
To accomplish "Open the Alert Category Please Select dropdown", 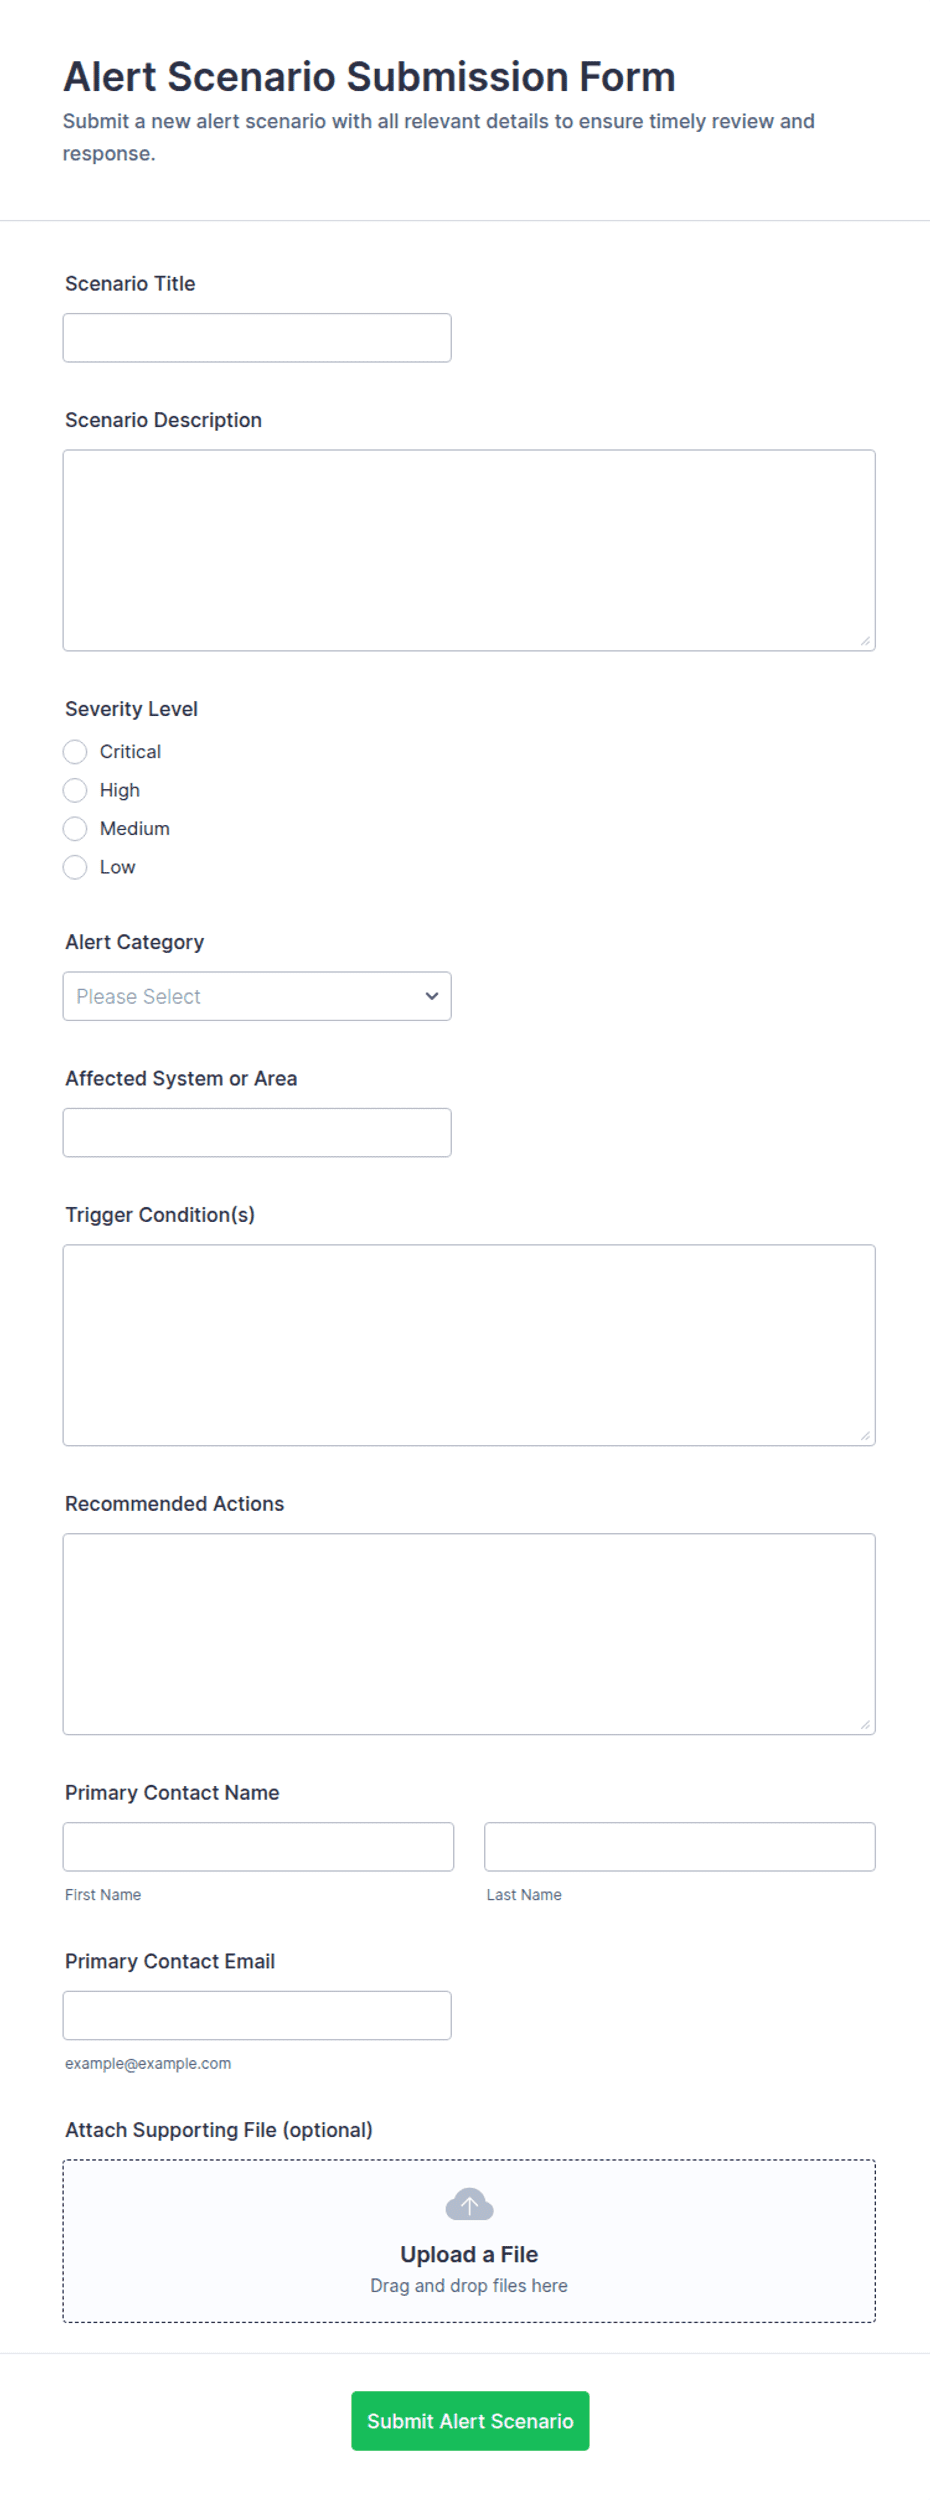I will 257,996.
